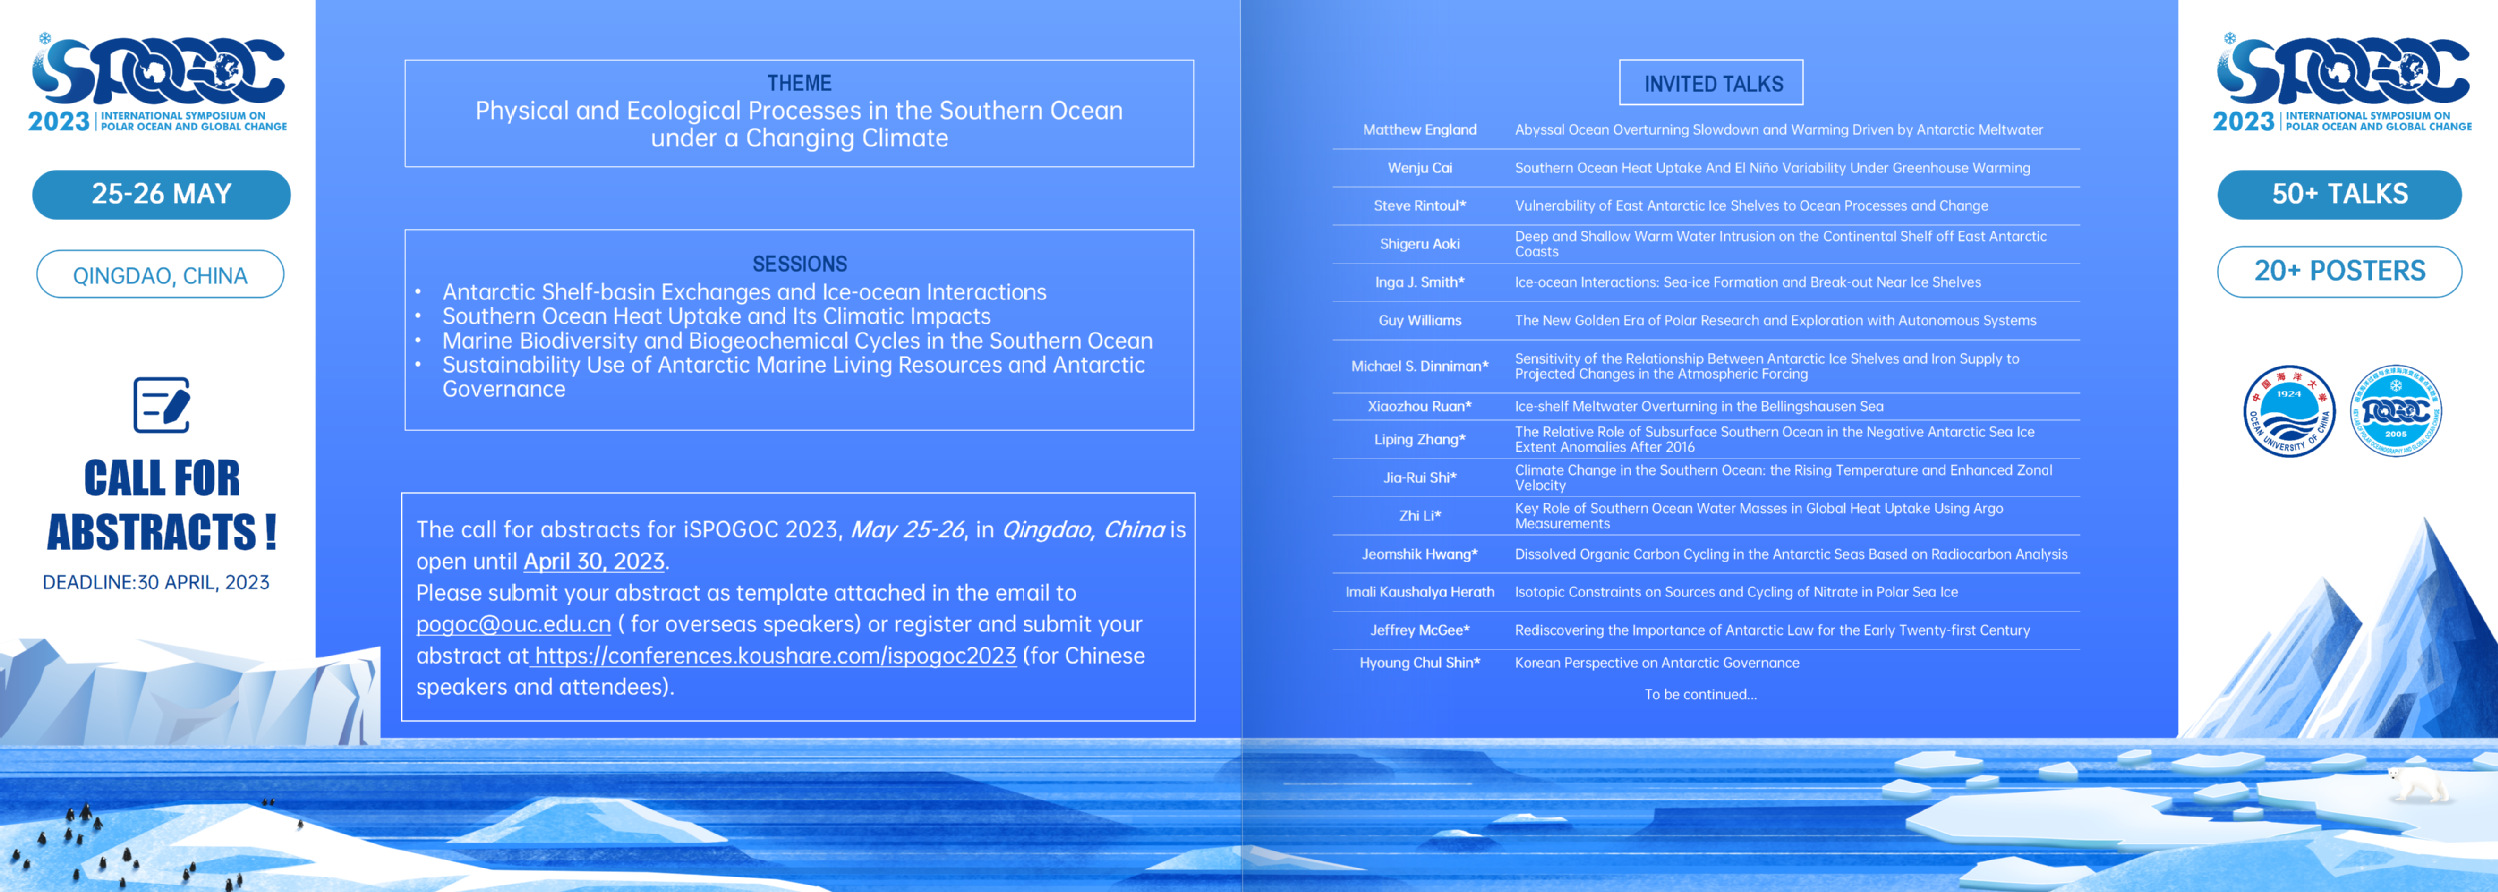Open the conferences.koushare.com/ispogoc2023 link
Viewport: 2498px width, 892px height.
[x=775, y=656]
